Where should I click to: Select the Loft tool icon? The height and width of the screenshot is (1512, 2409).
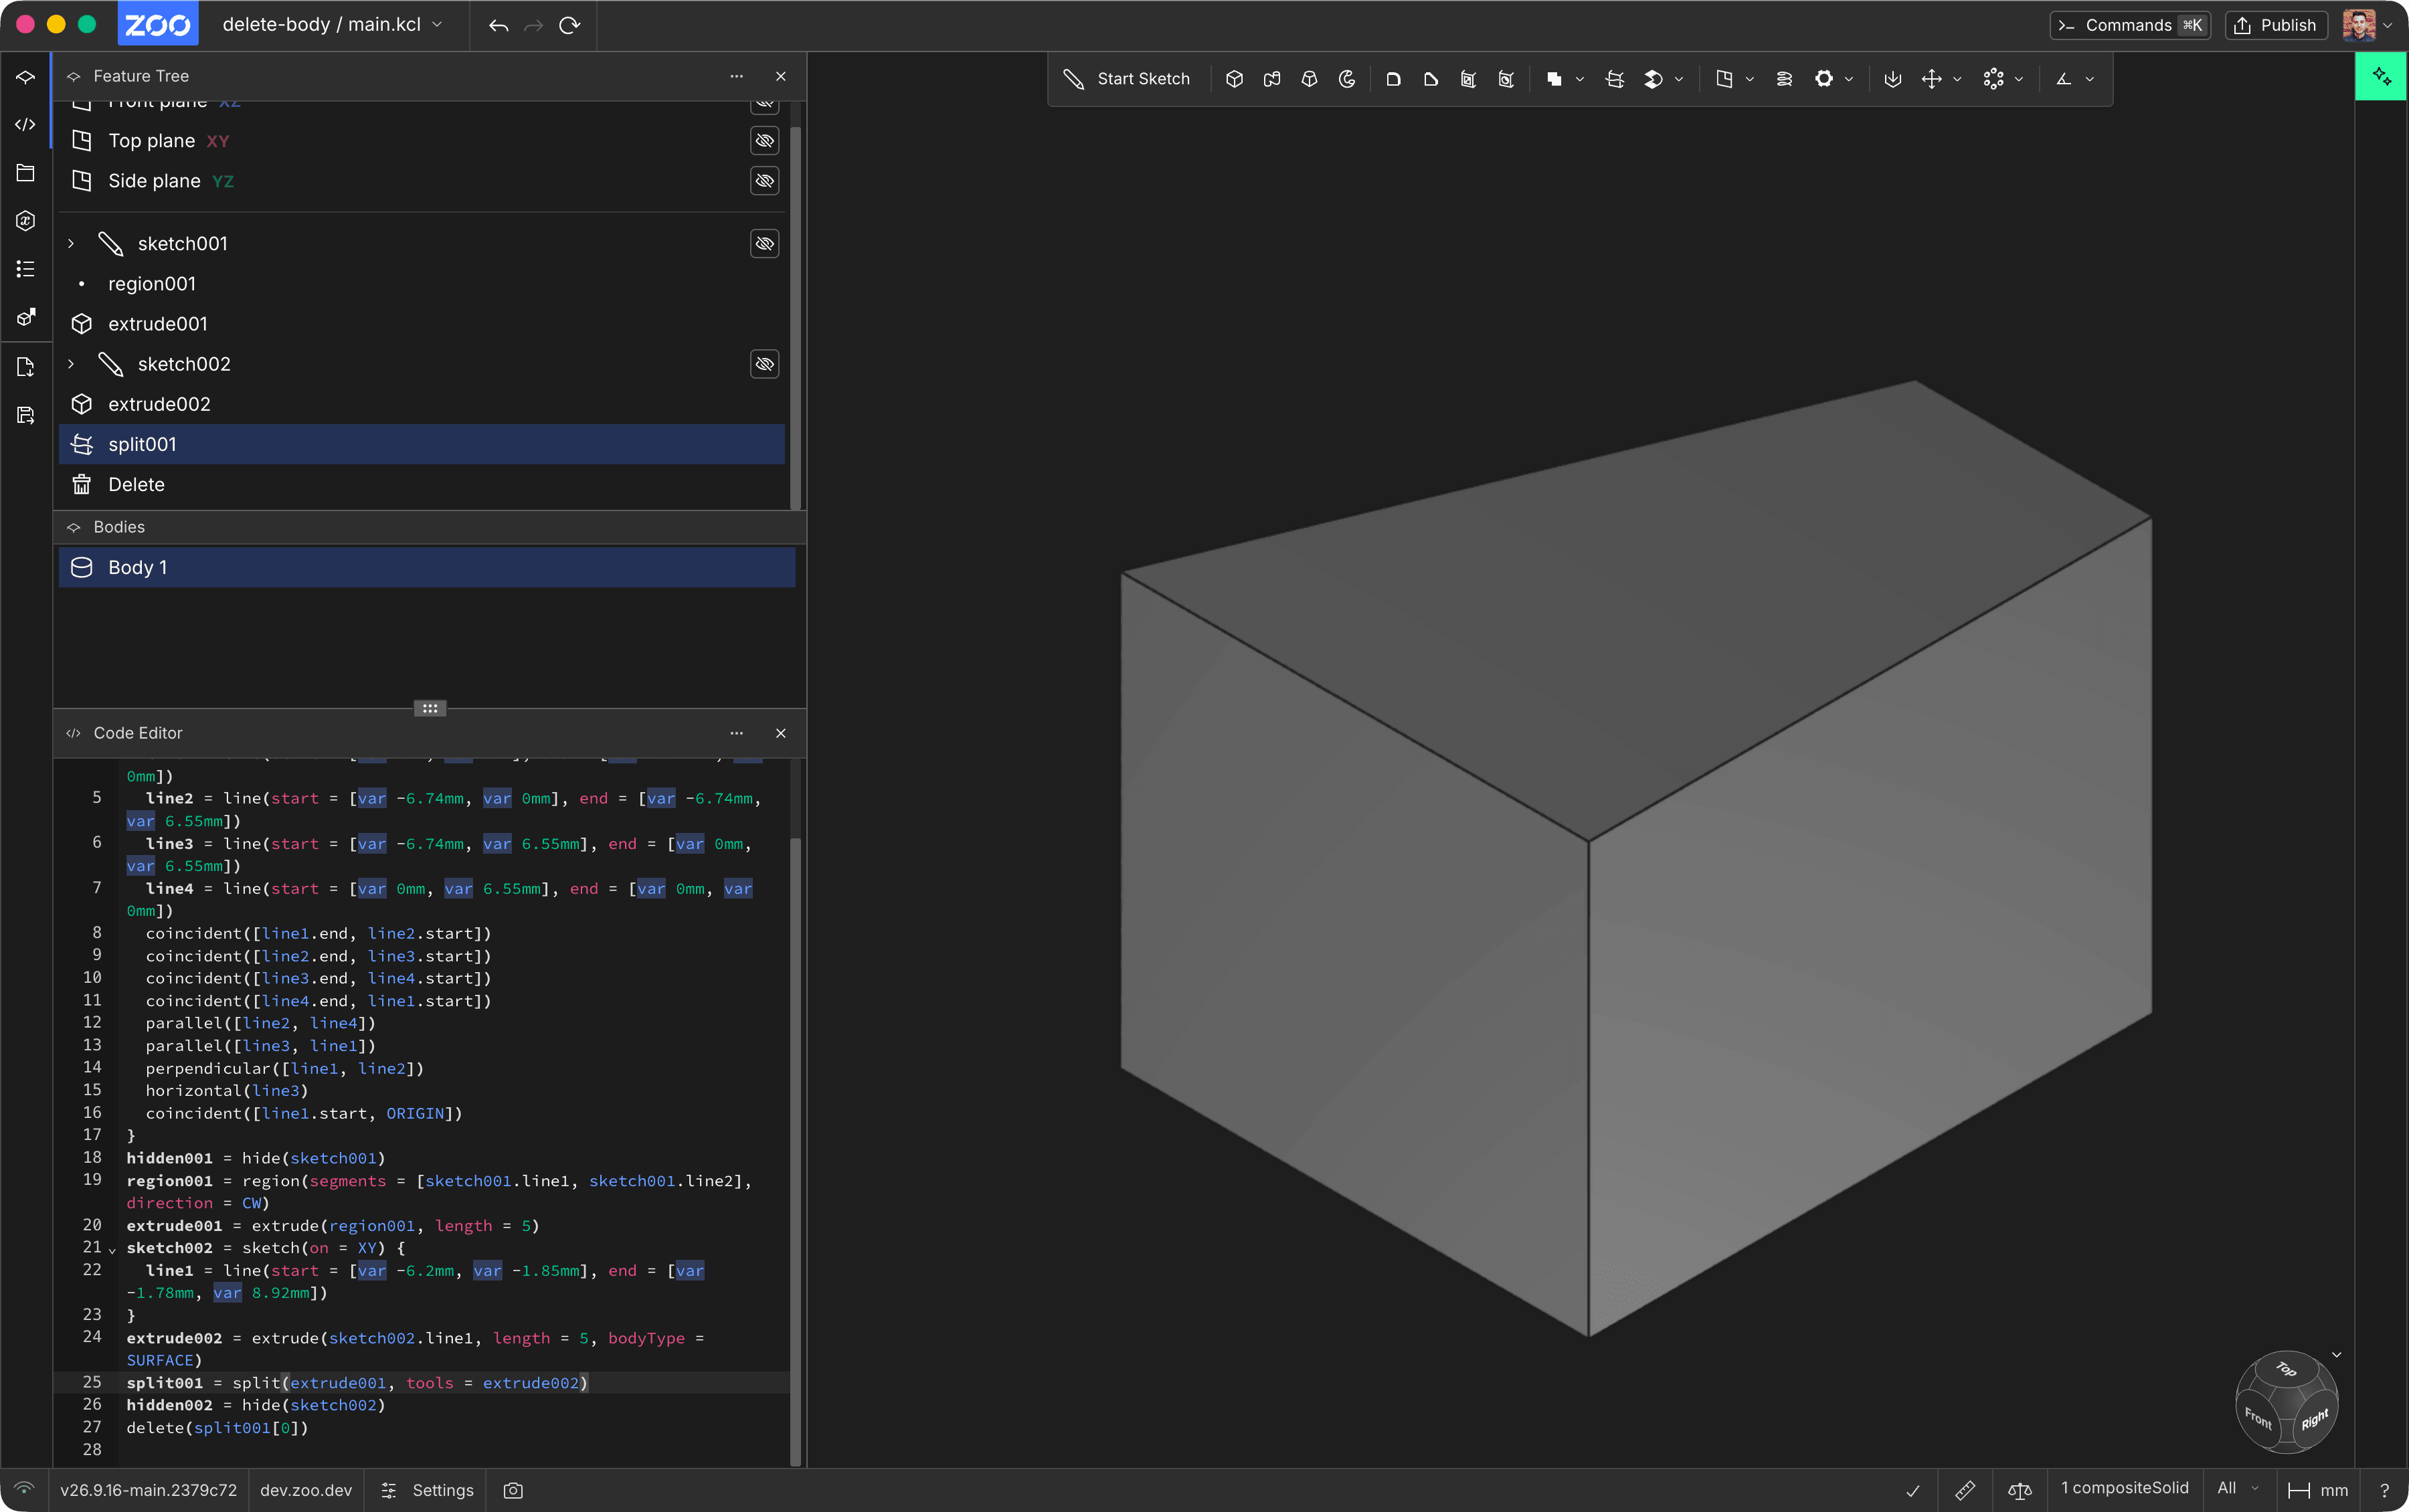pyautogui.click(x=1309, y=79)
